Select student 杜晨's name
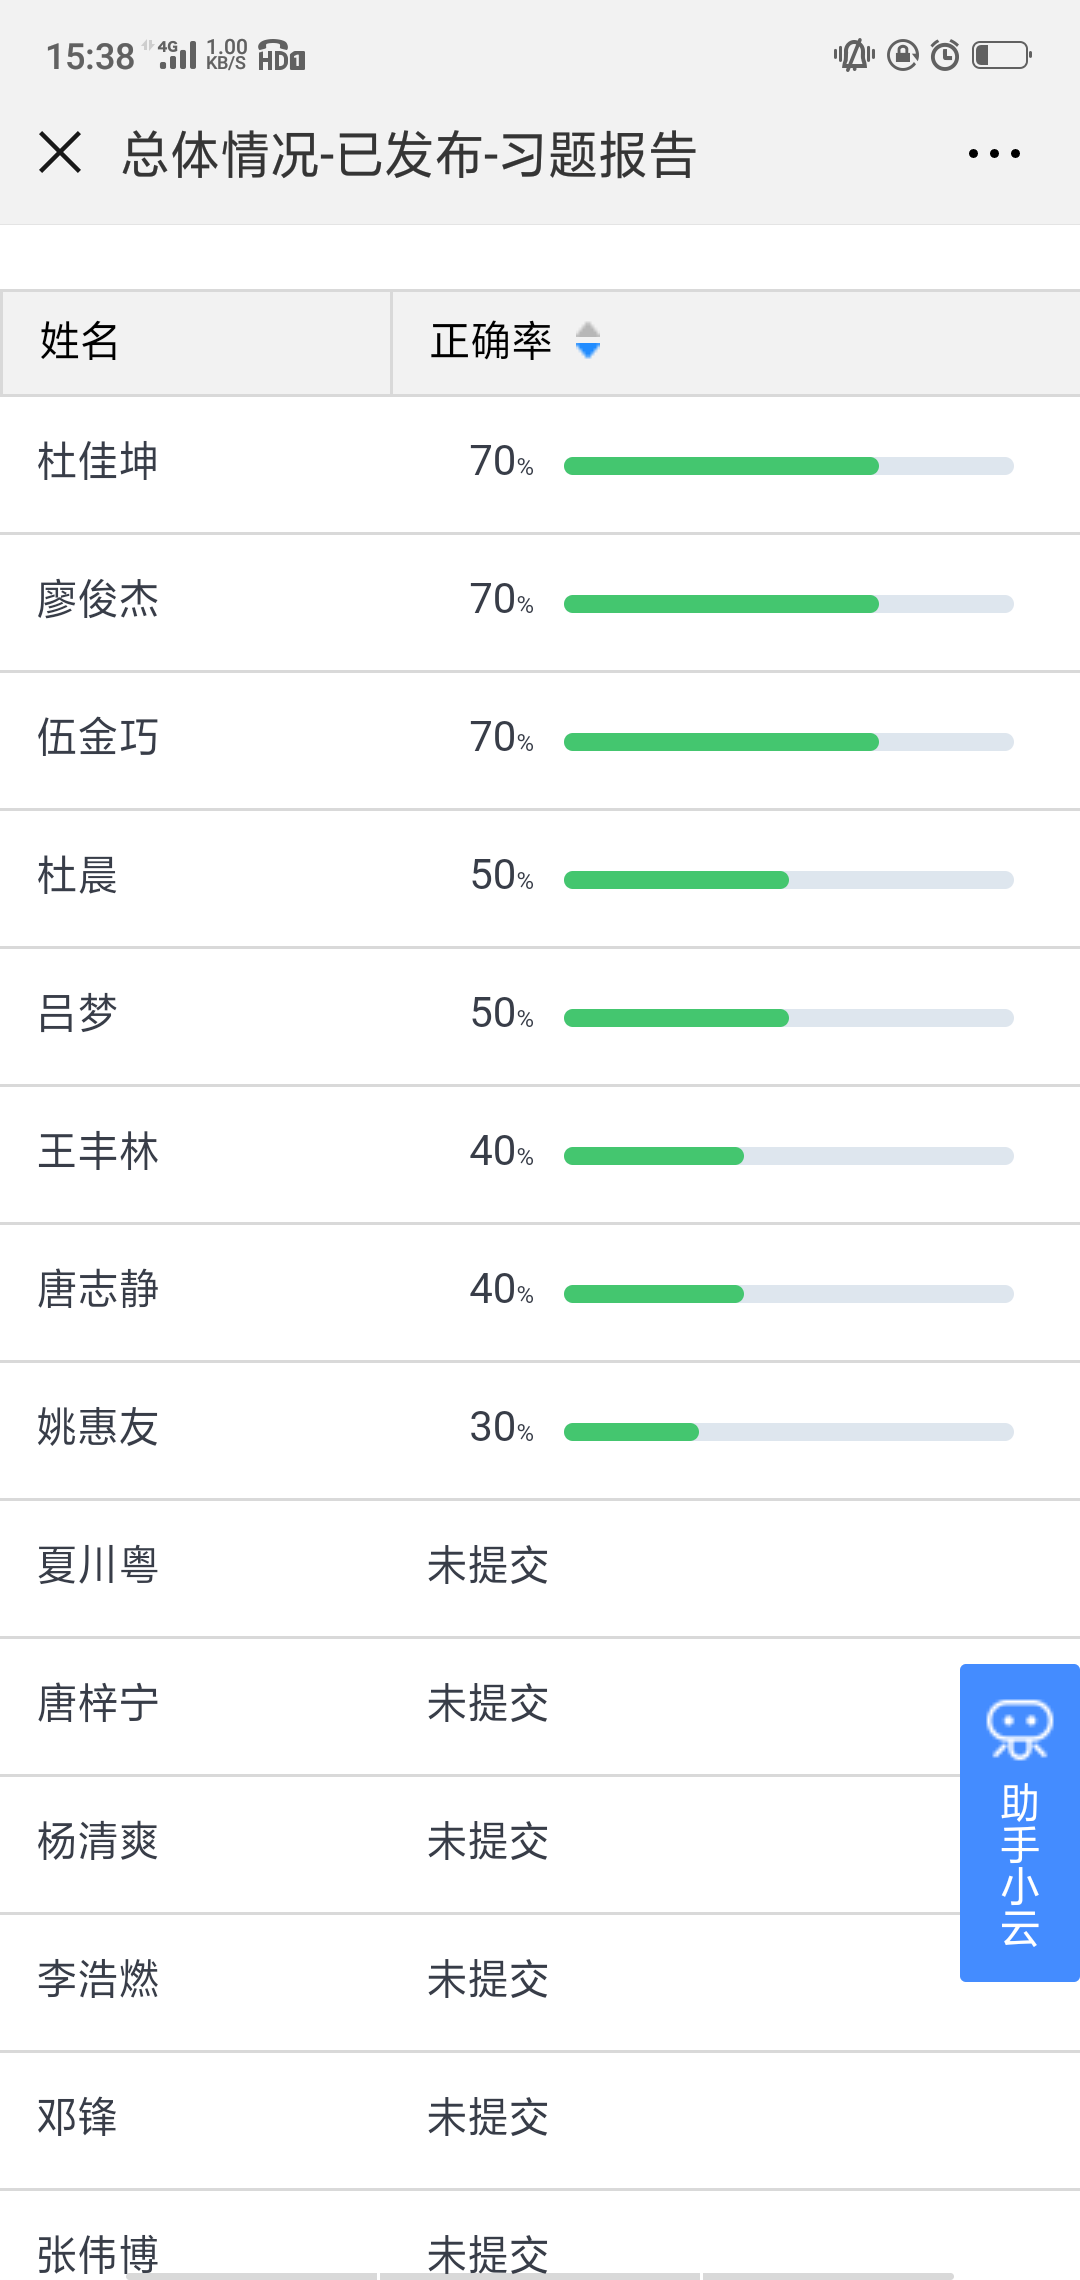The height and width of the screenshot is (2280, 1080). (x=78, y=876)
